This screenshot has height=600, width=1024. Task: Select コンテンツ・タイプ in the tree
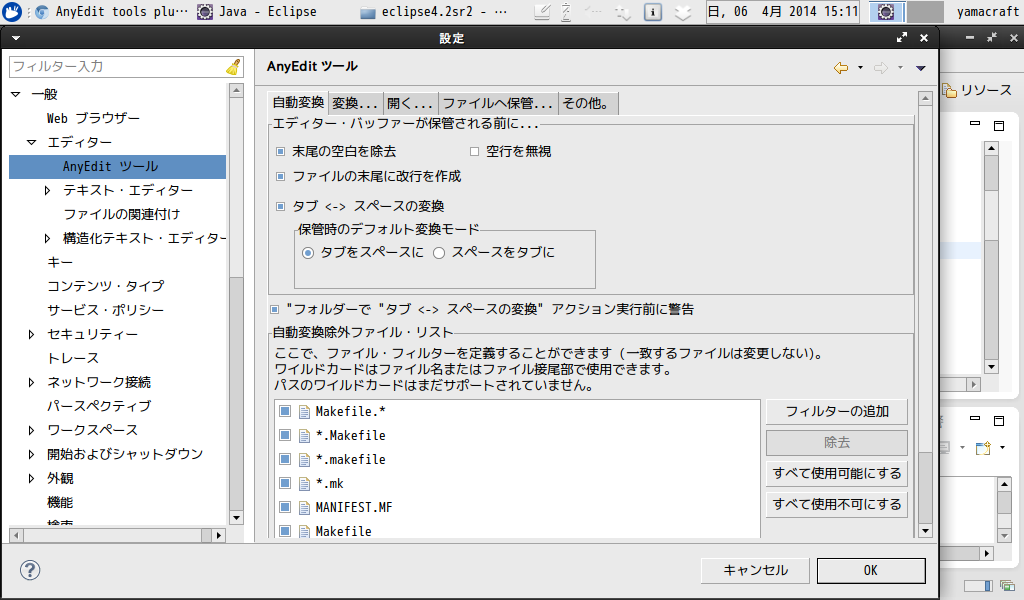click(106, 287)
